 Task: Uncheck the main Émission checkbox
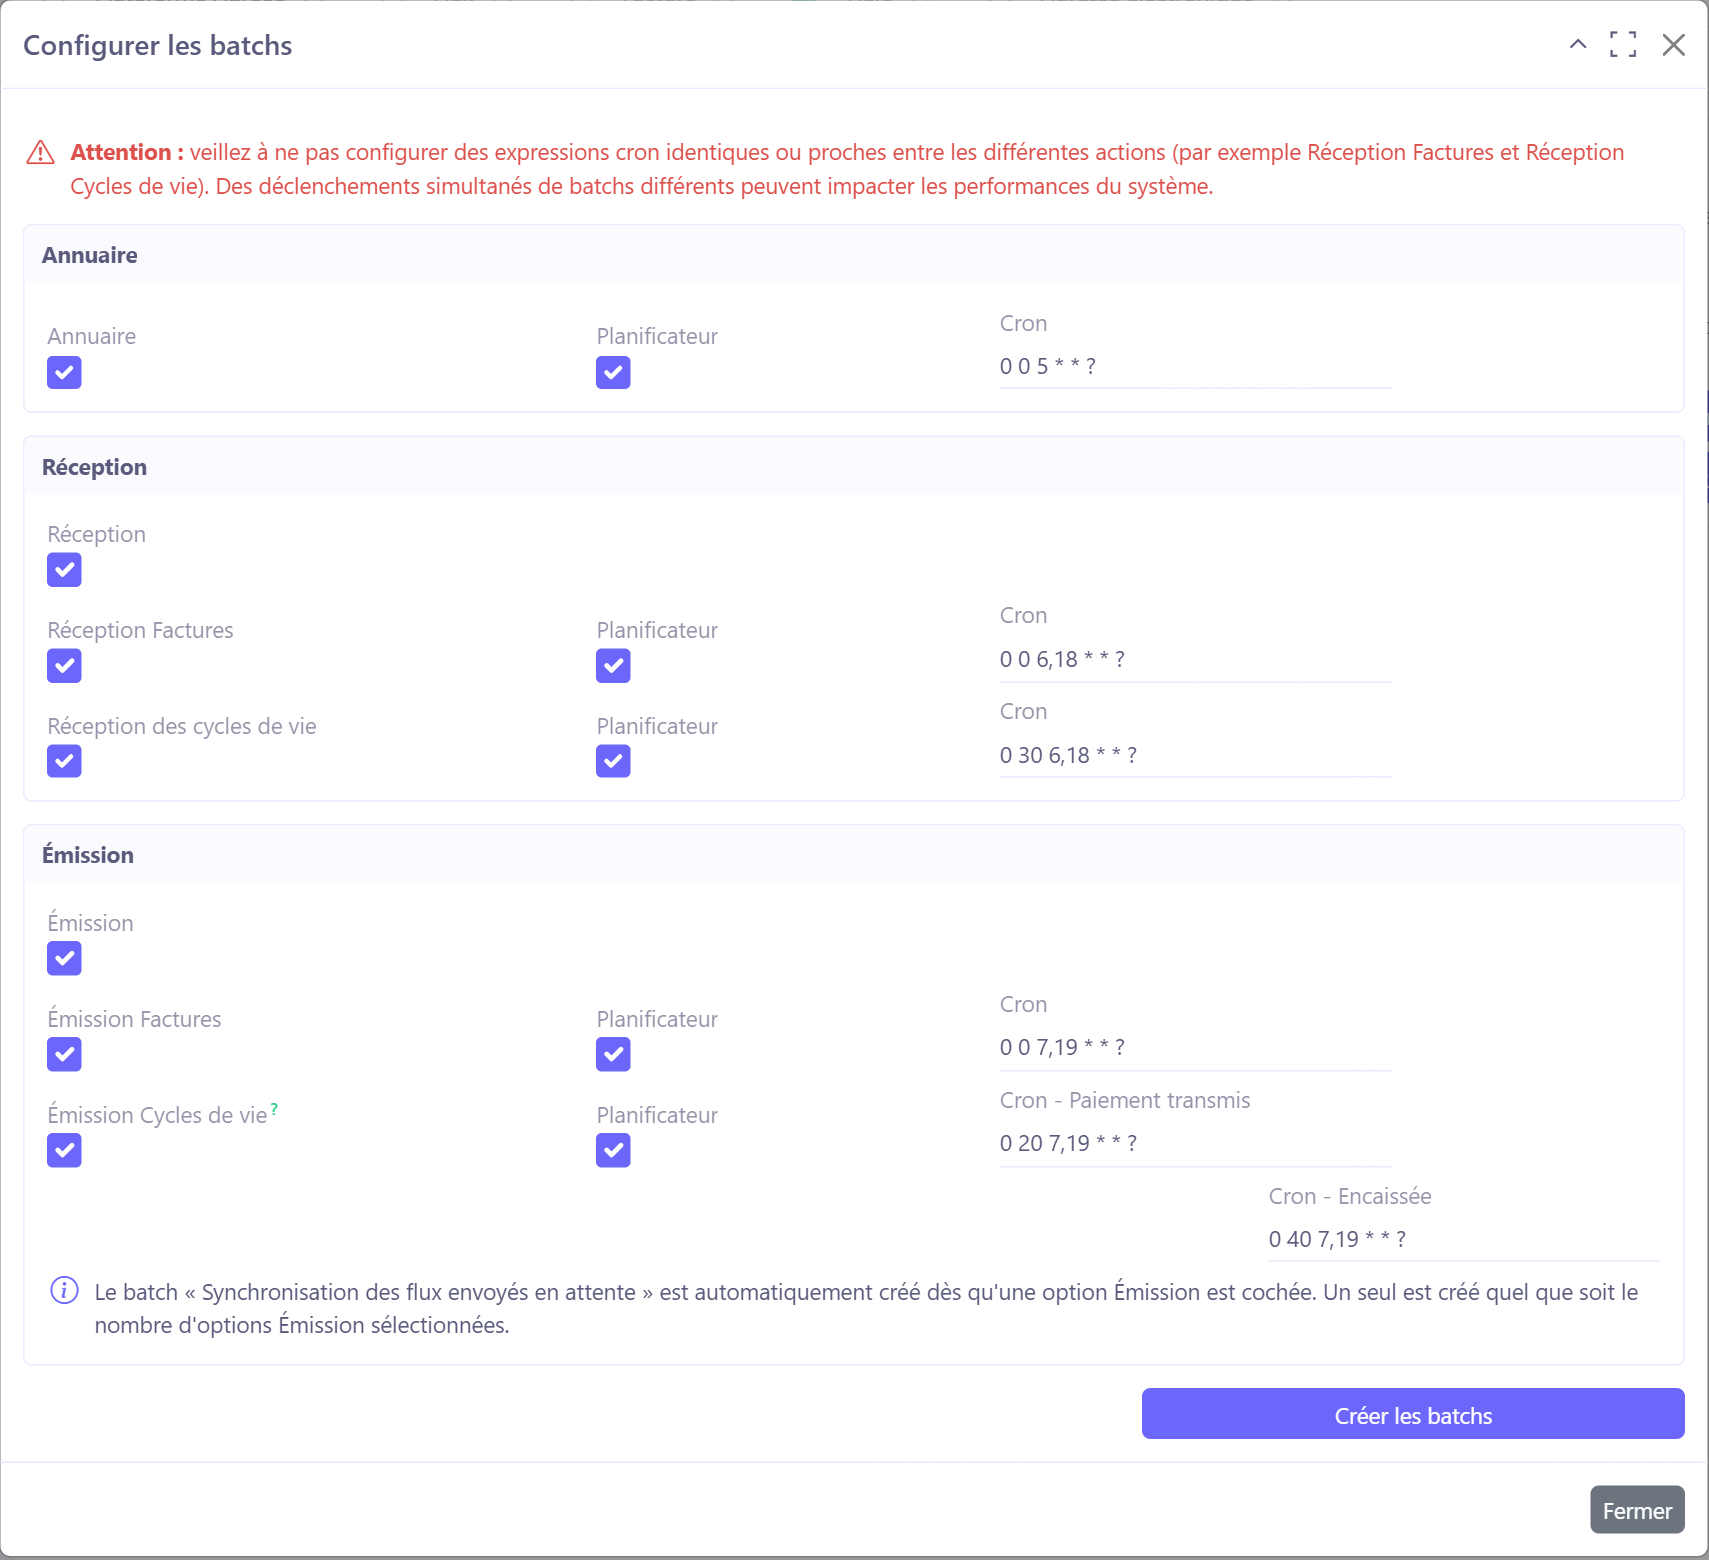click(64, 959)
